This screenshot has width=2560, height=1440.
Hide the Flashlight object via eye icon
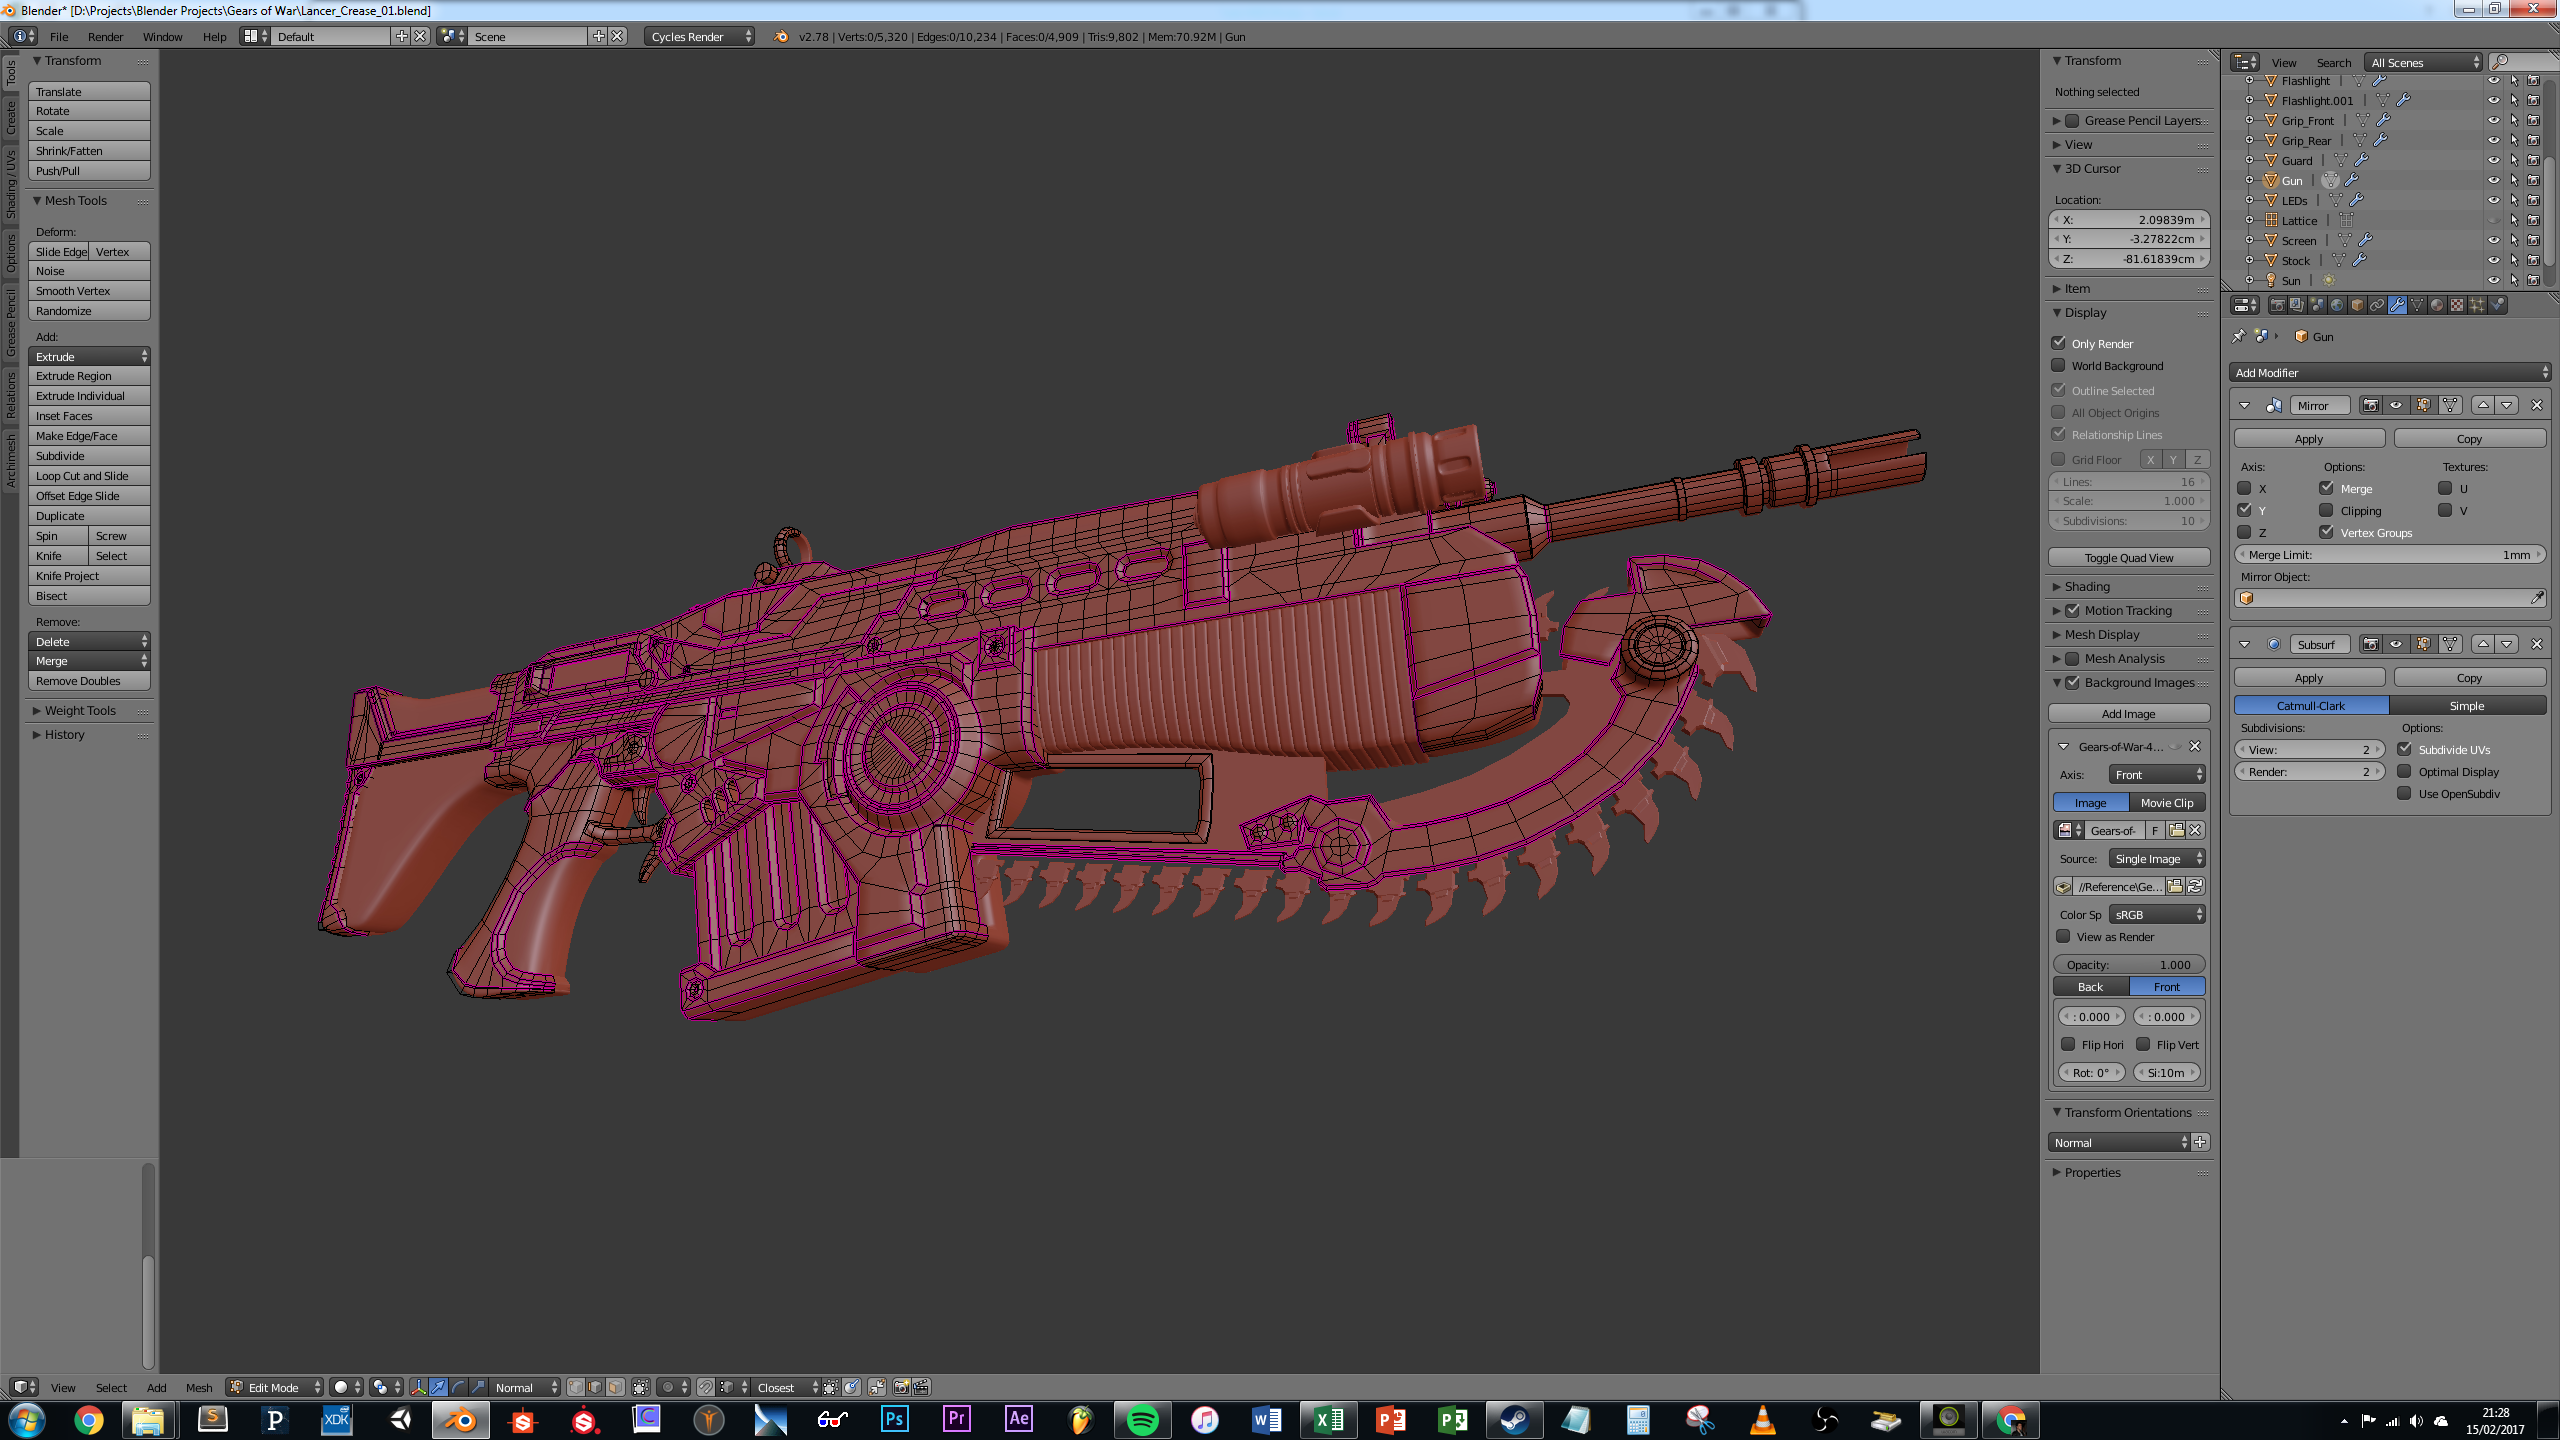tap(2493, 81)
